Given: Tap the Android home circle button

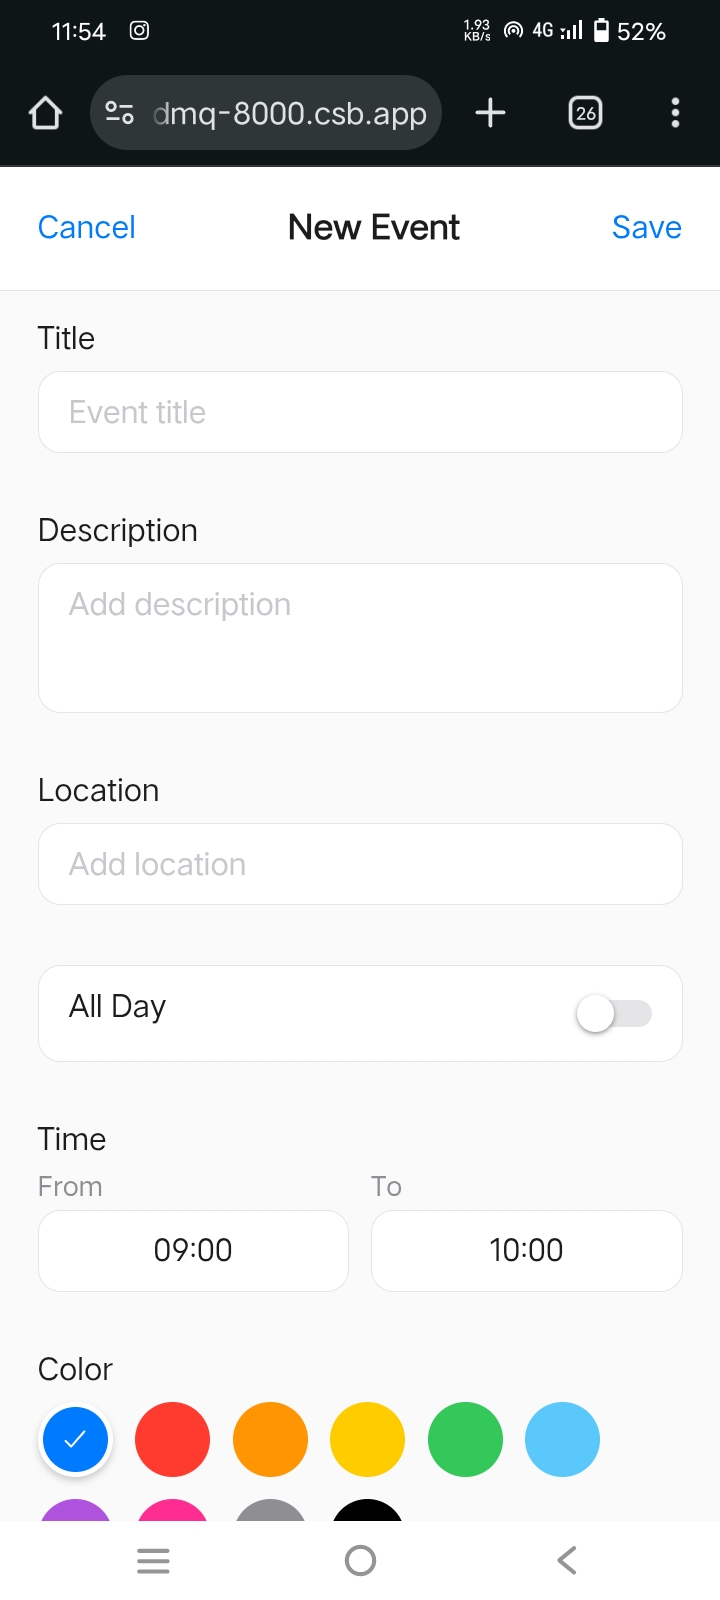Looking at the screenshot, I should [x=360, y=1560].
